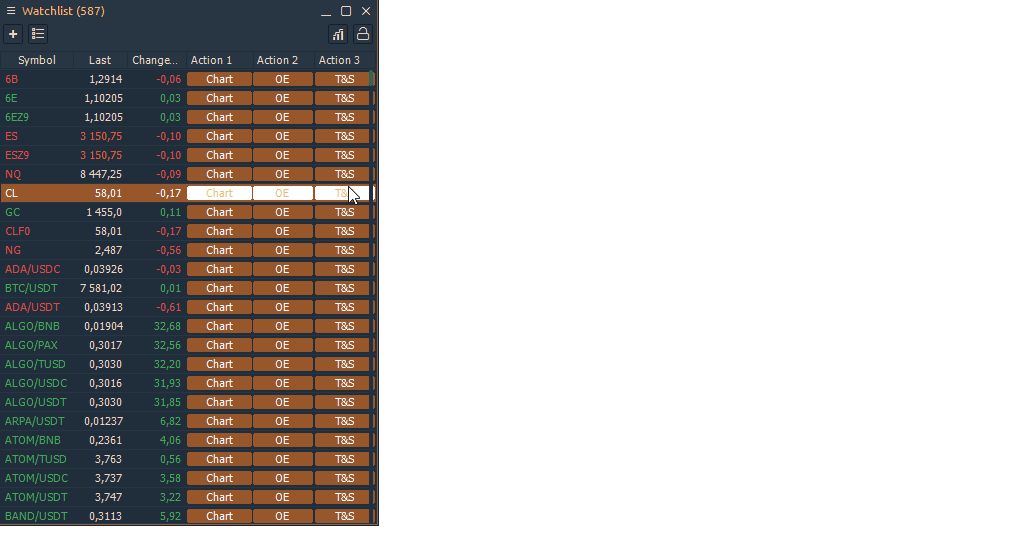Open OE for ATOM/TUSD
Viewport: 1017px width, 540px height.
282,459
